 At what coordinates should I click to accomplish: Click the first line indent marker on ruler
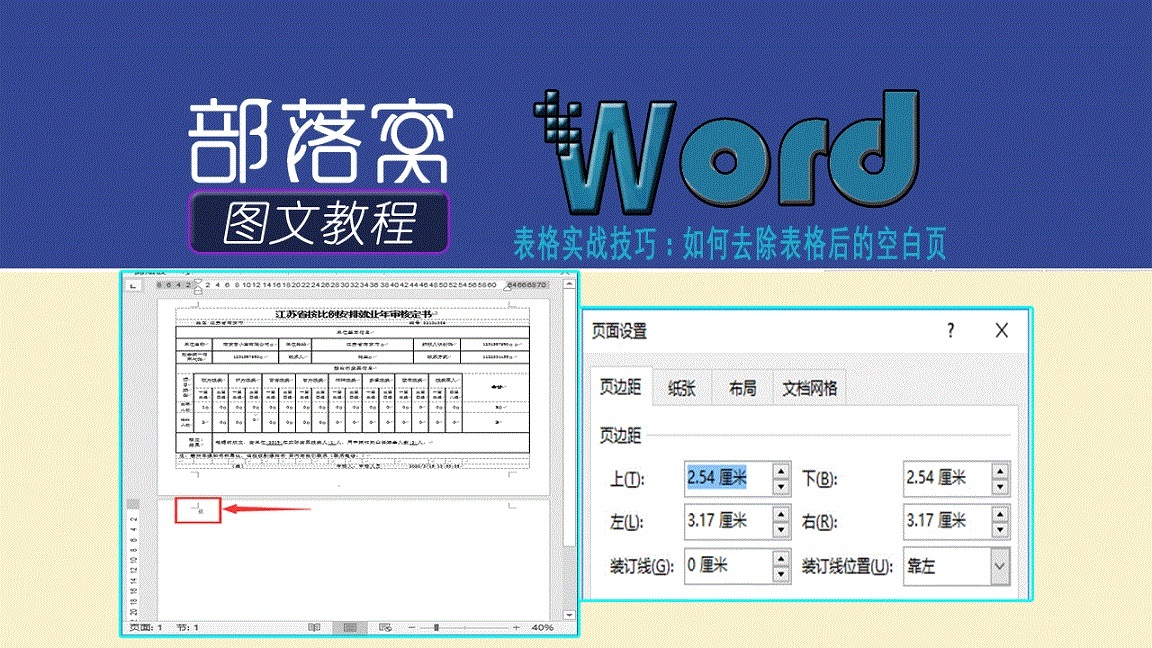(x=198, y=281)
